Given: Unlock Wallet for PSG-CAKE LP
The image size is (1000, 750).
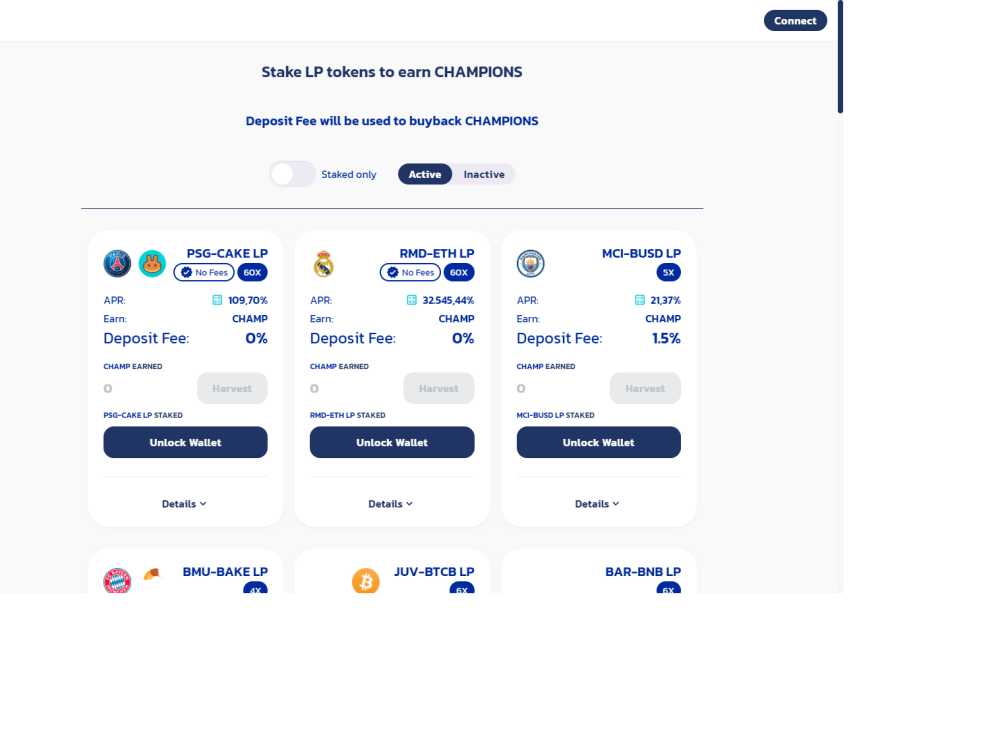Looking at the screenshot, I should pyautogui.click(x=186, y=442).
